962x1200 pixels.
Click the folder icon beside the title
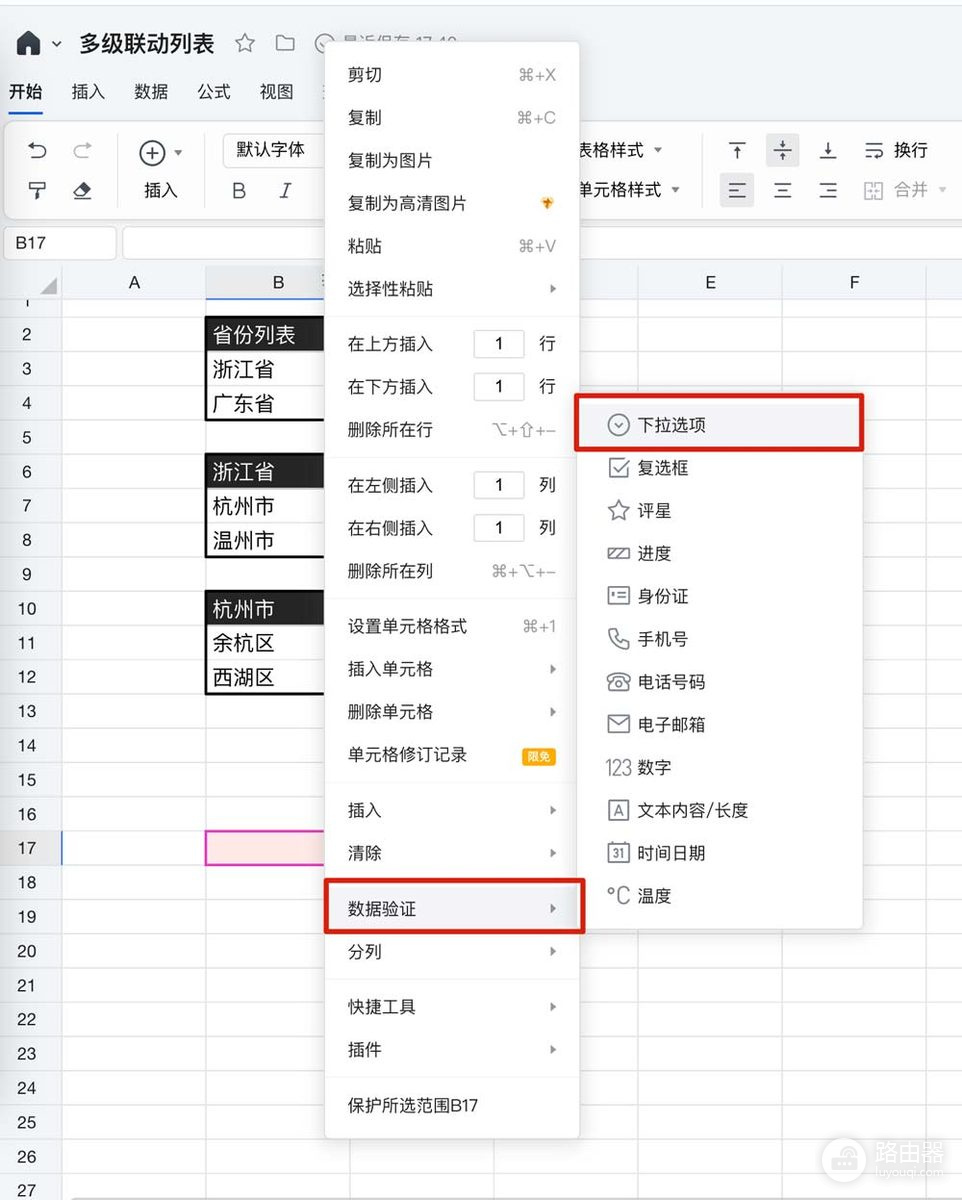pyautogui.click(x=285, y=43)
